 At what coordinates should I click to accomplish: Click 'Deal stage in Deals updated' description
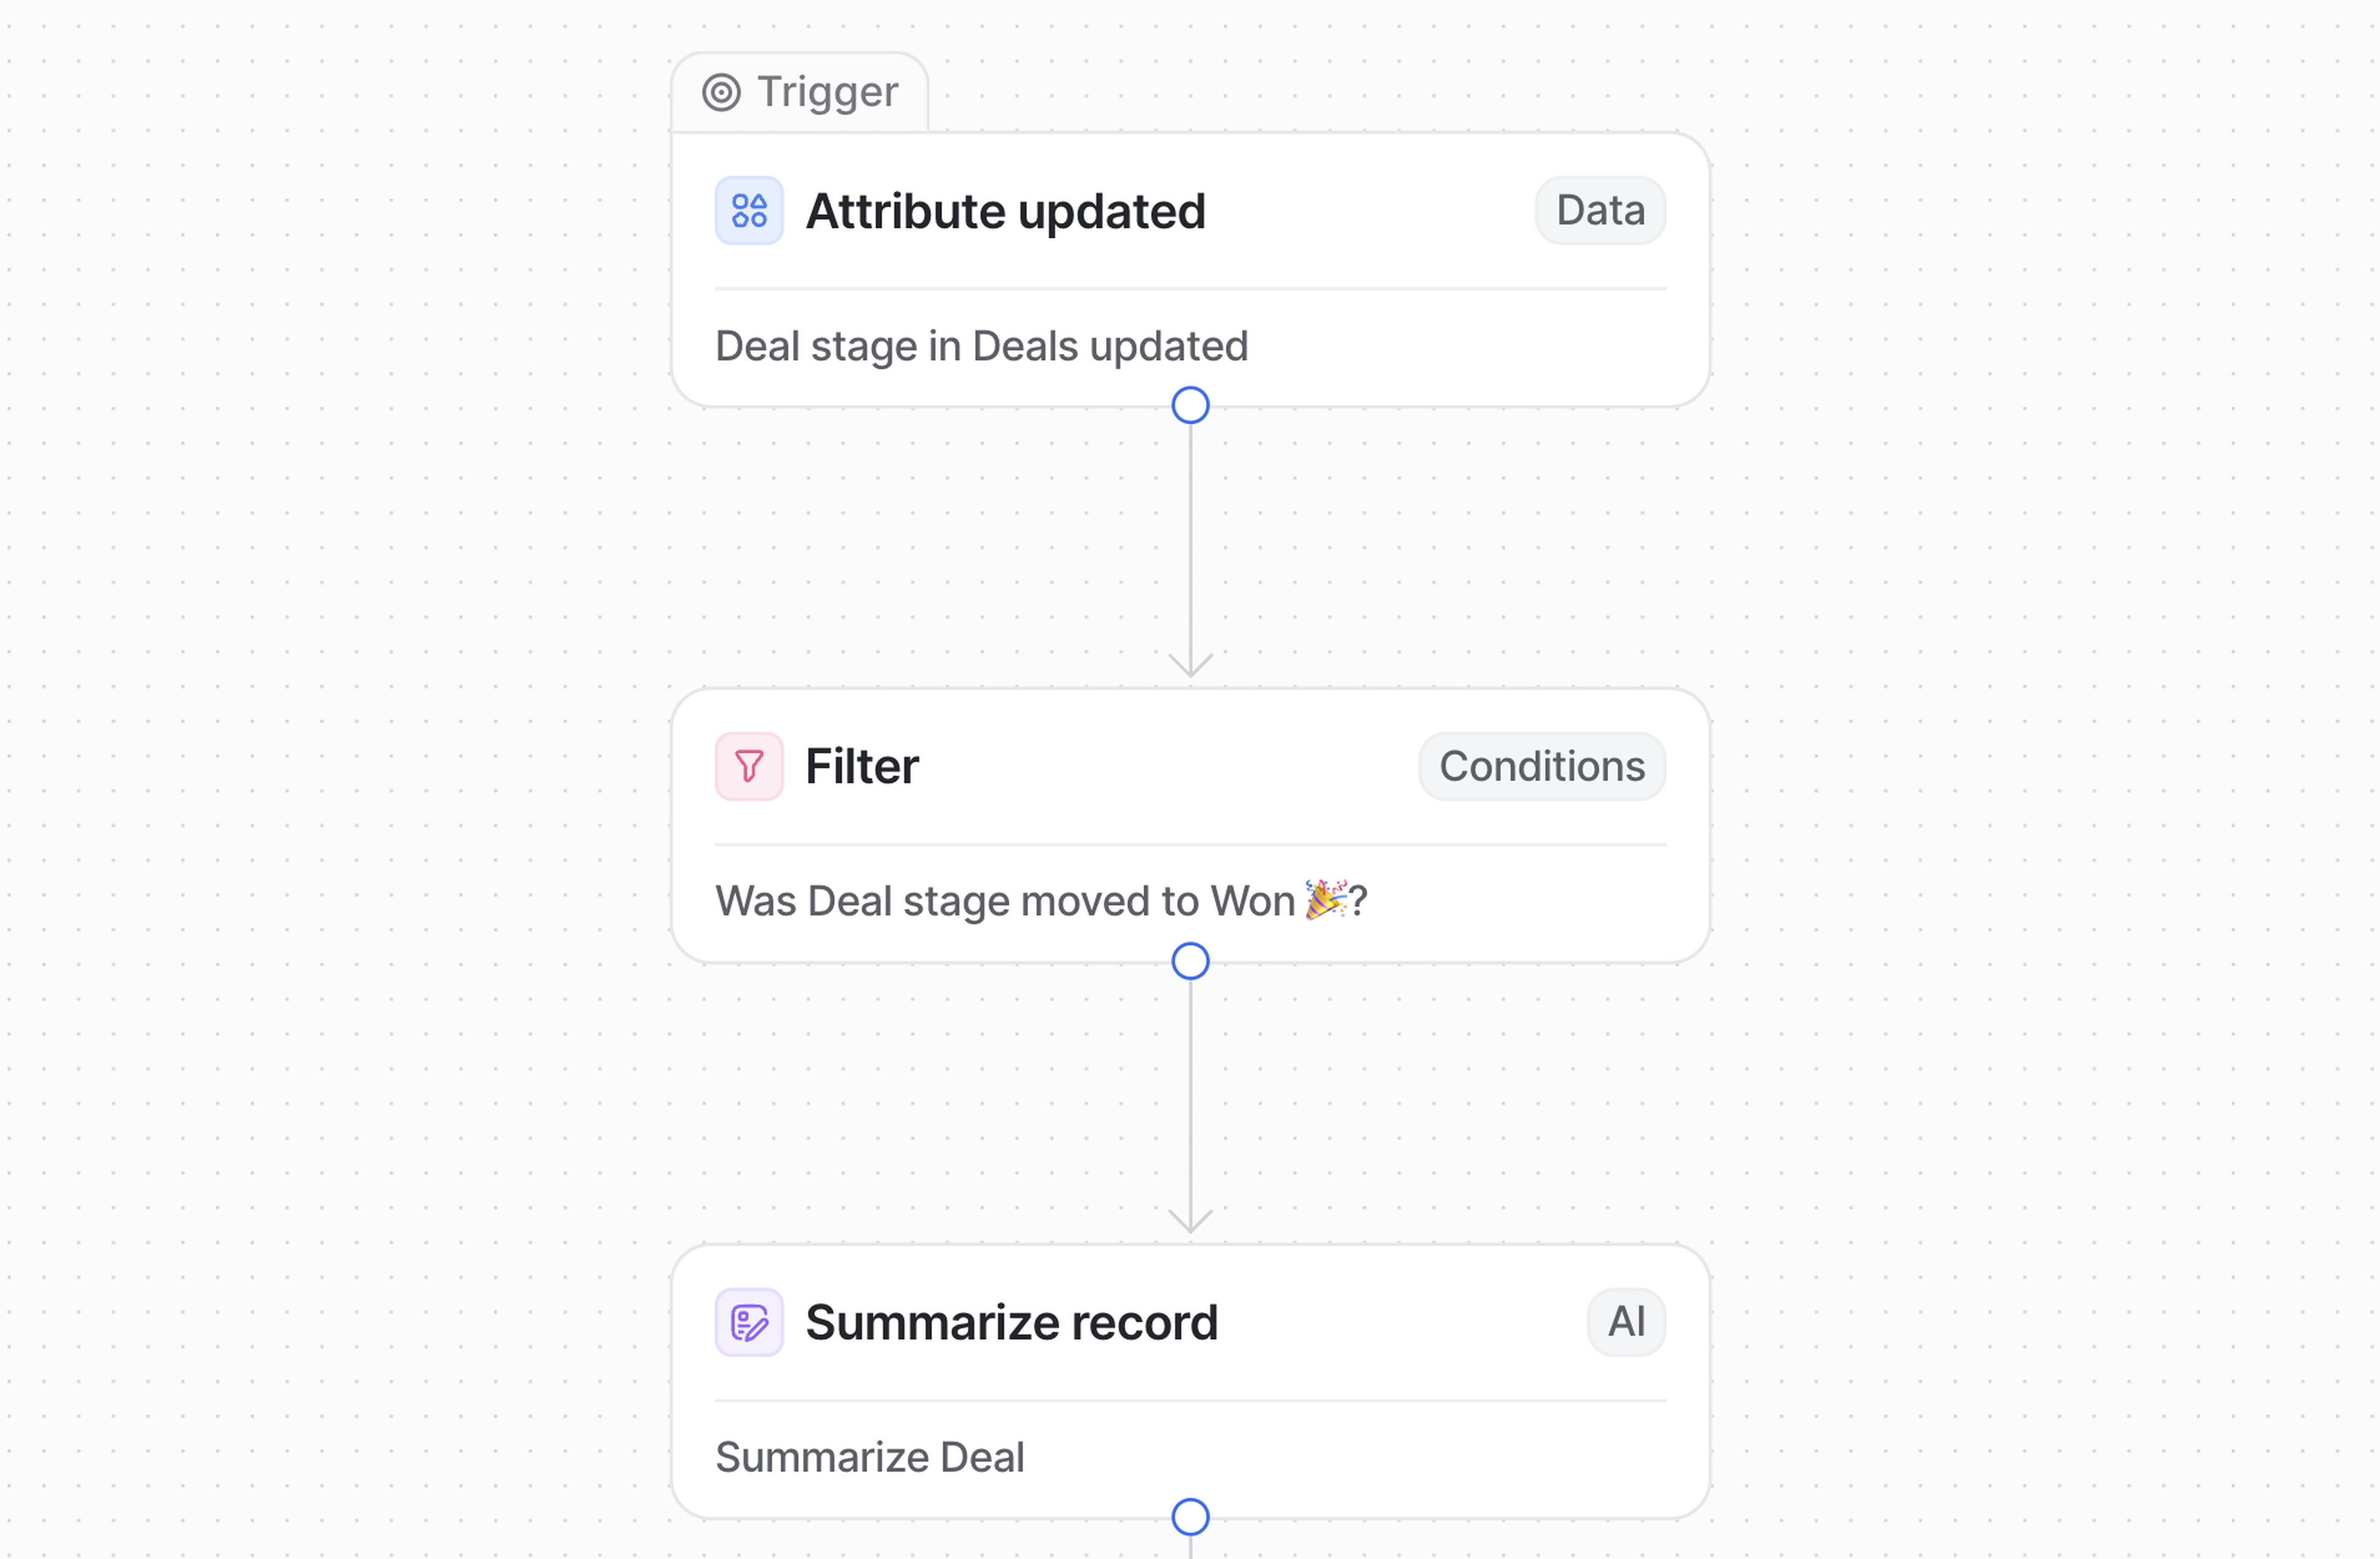pyautogui.click(x=981, y=346)
